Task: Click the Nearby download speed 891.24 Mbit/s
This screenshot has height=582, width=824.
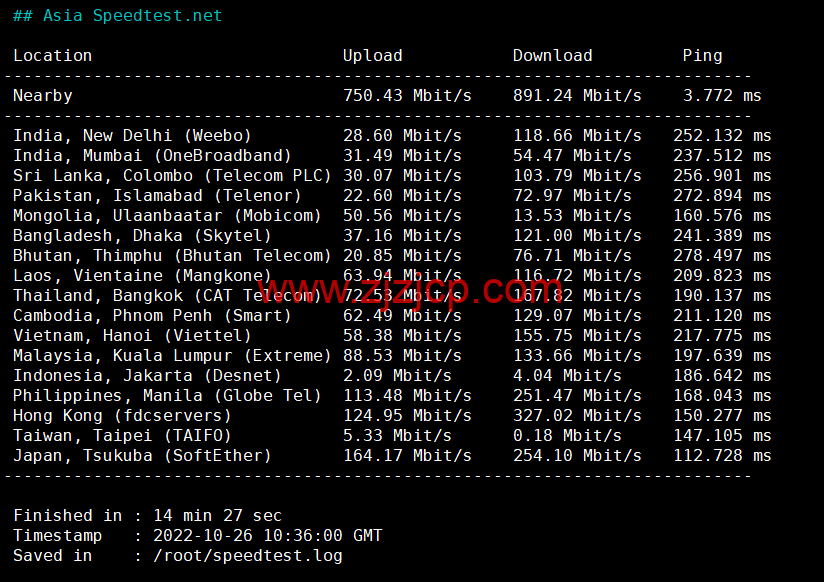Action: tap(577, 96)
